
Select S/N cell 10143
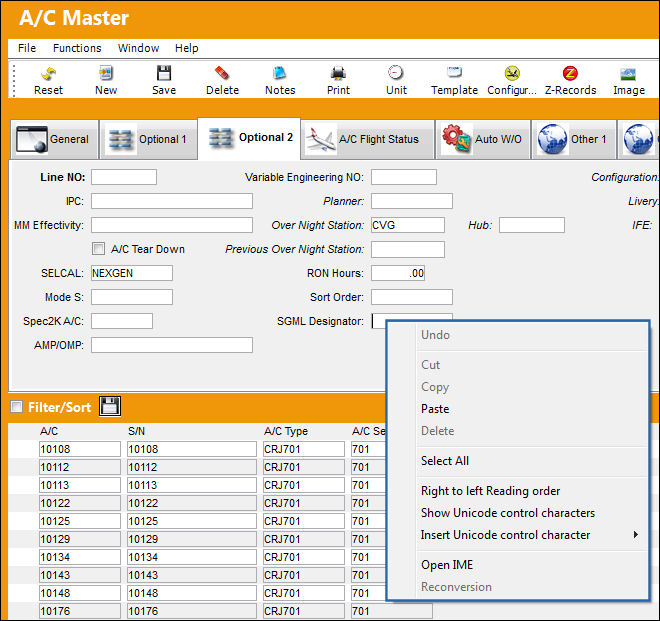192,575
